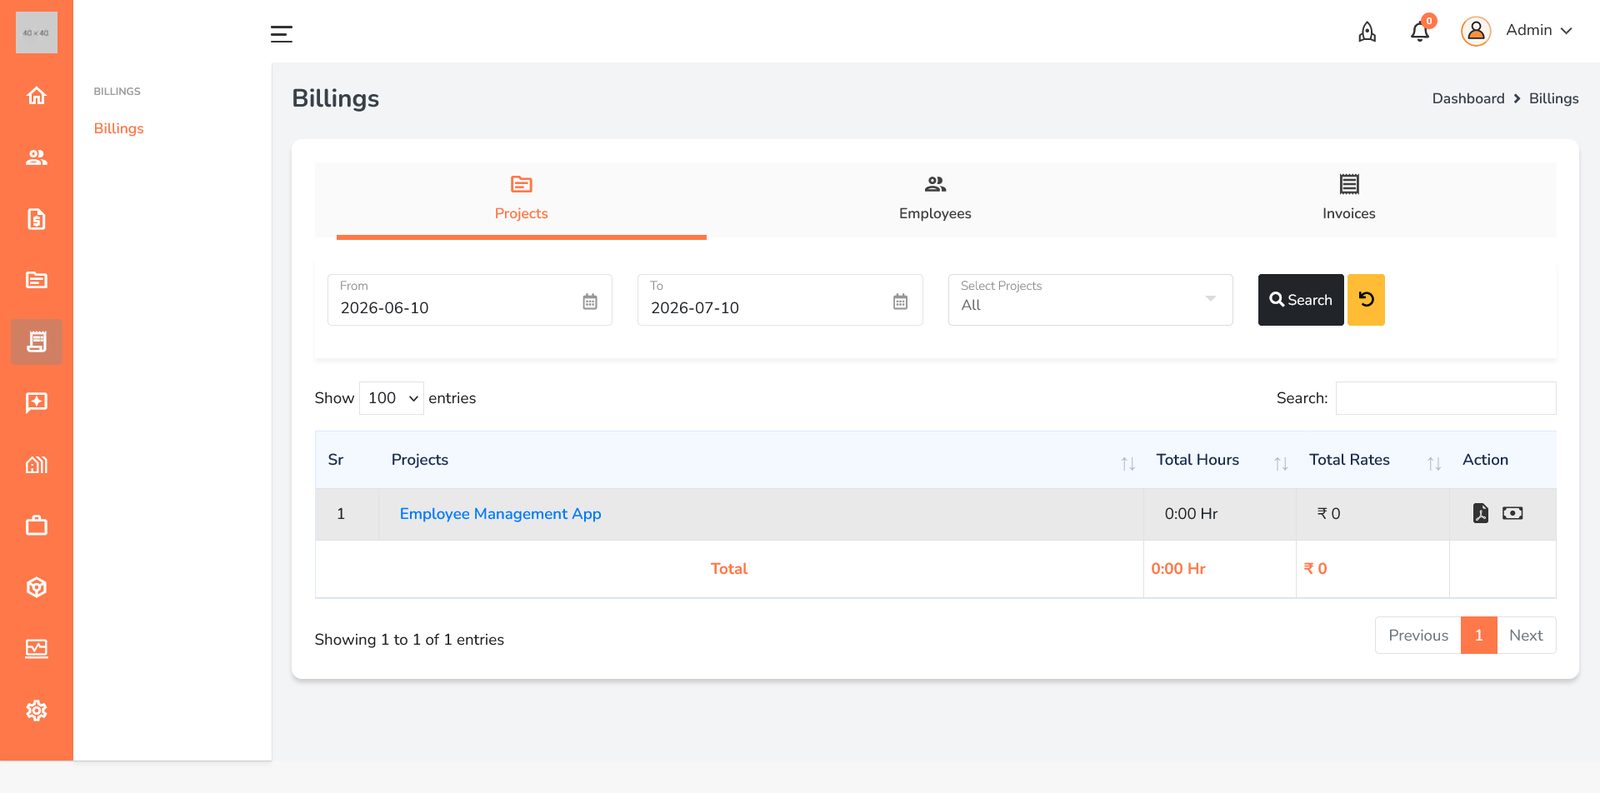Open the briefcase sidebar icon
Image resolution: width=1600 pixels, height=793 pixels.
36,526
